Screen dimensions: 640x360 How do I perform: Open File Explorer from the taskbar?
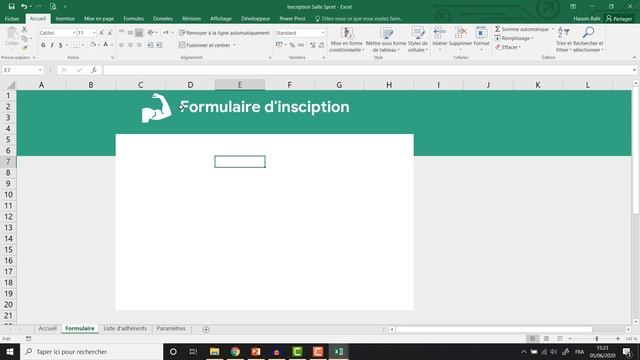[214, 351]
